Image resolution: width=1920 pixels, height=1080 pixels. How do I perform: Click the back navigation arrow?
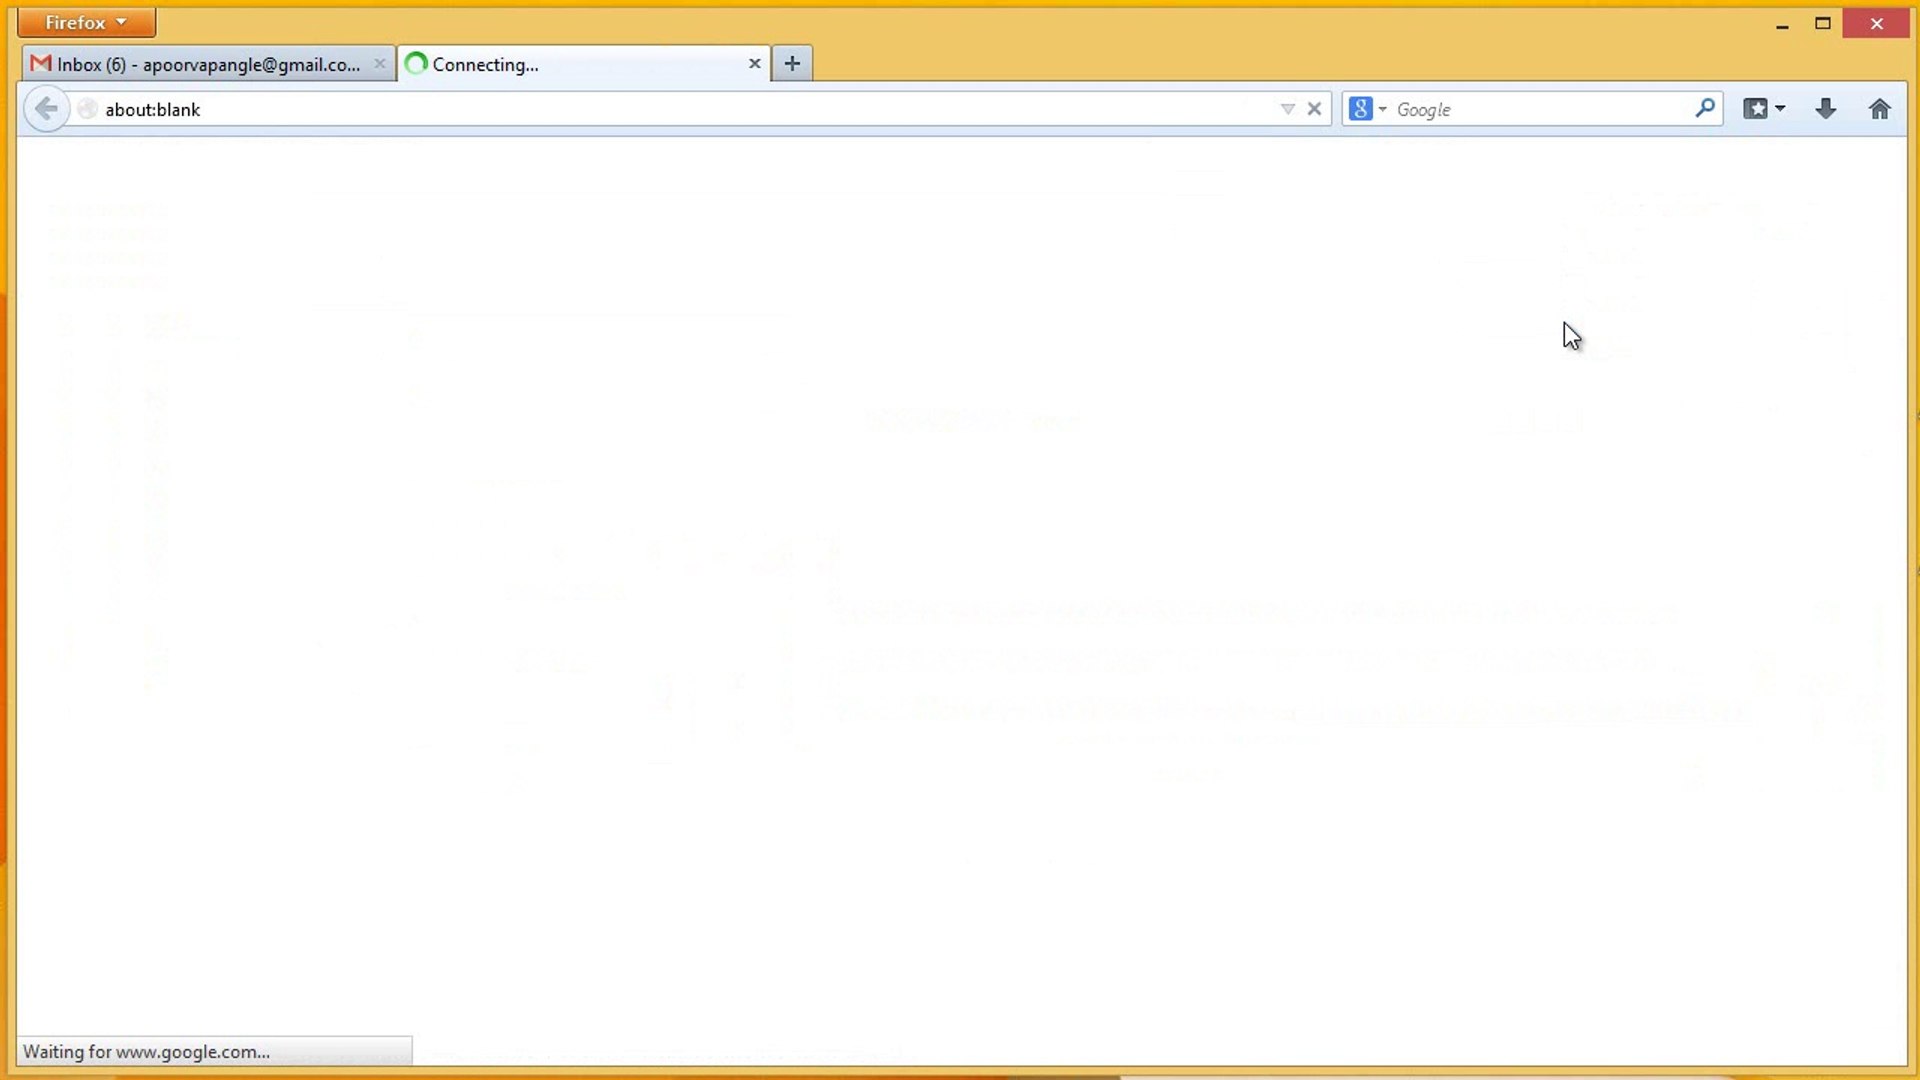click(45, 109)
